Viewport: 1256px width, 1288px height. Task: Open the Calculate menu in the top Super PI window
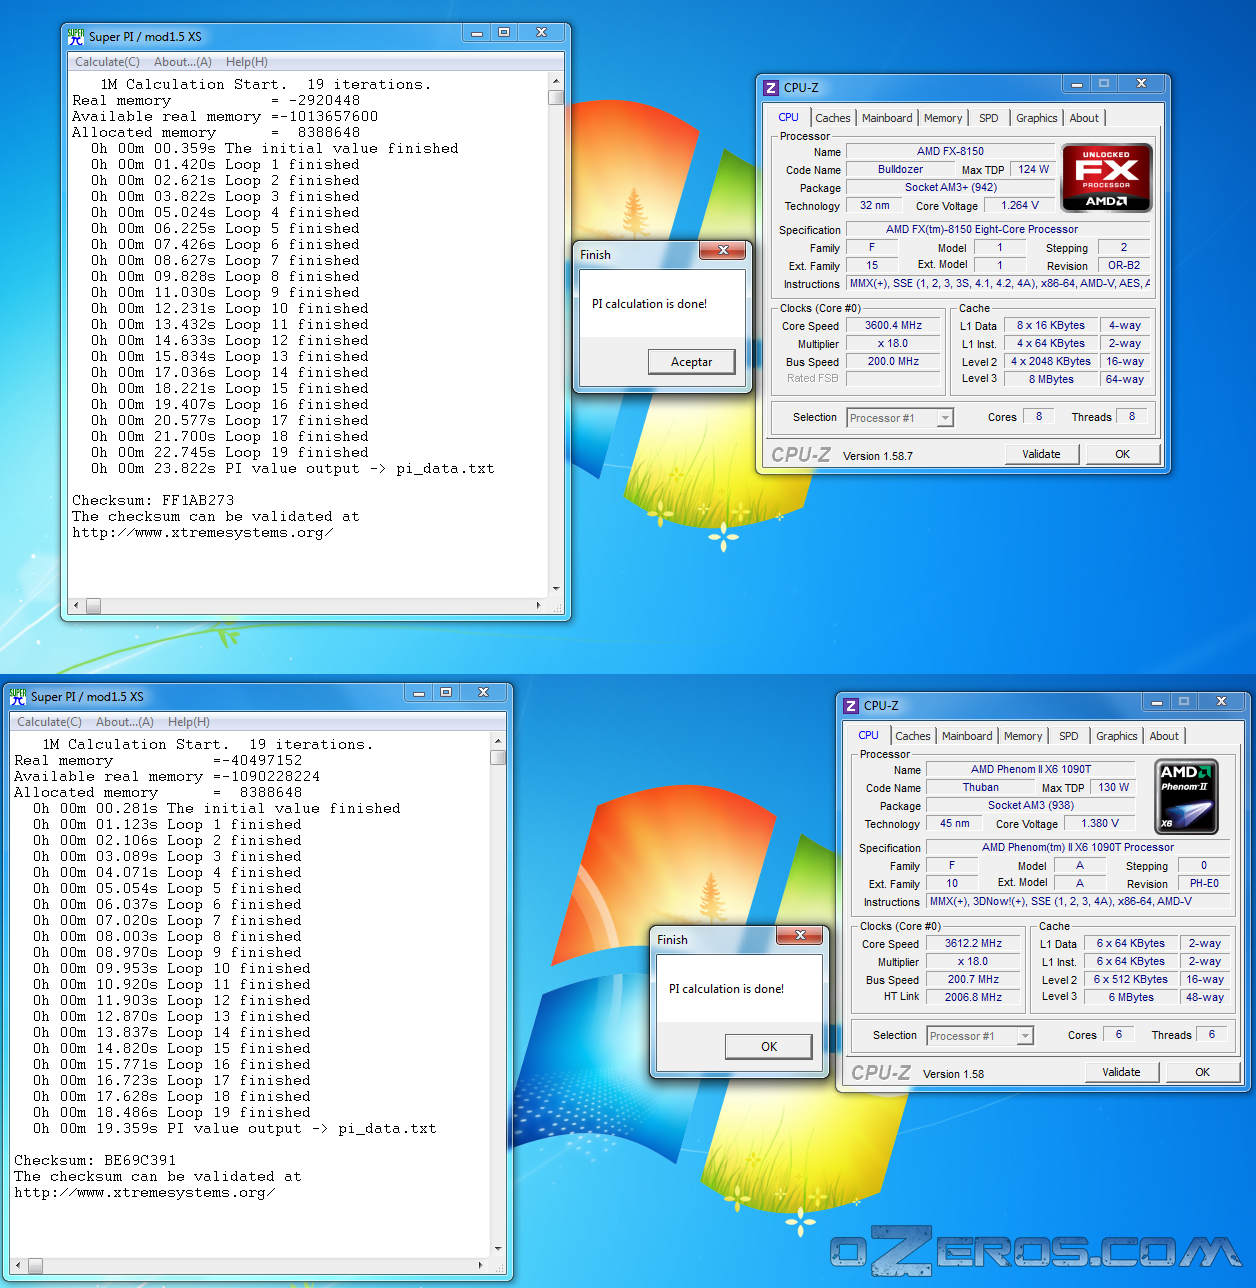[x=107, y=62]
